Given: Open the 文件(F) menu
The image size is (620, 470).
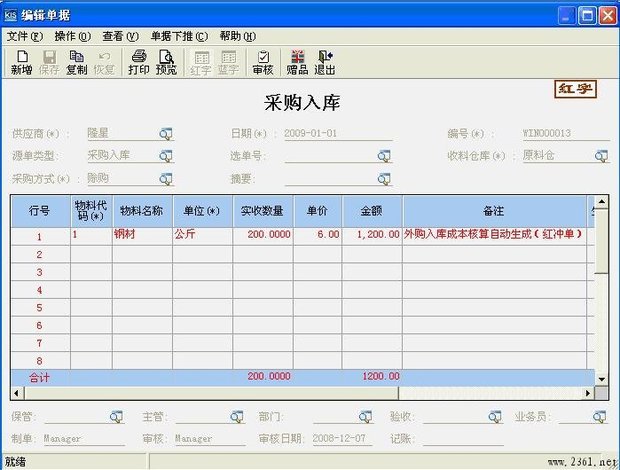Looking at the screenshot, I should click(x=25, y=36).
